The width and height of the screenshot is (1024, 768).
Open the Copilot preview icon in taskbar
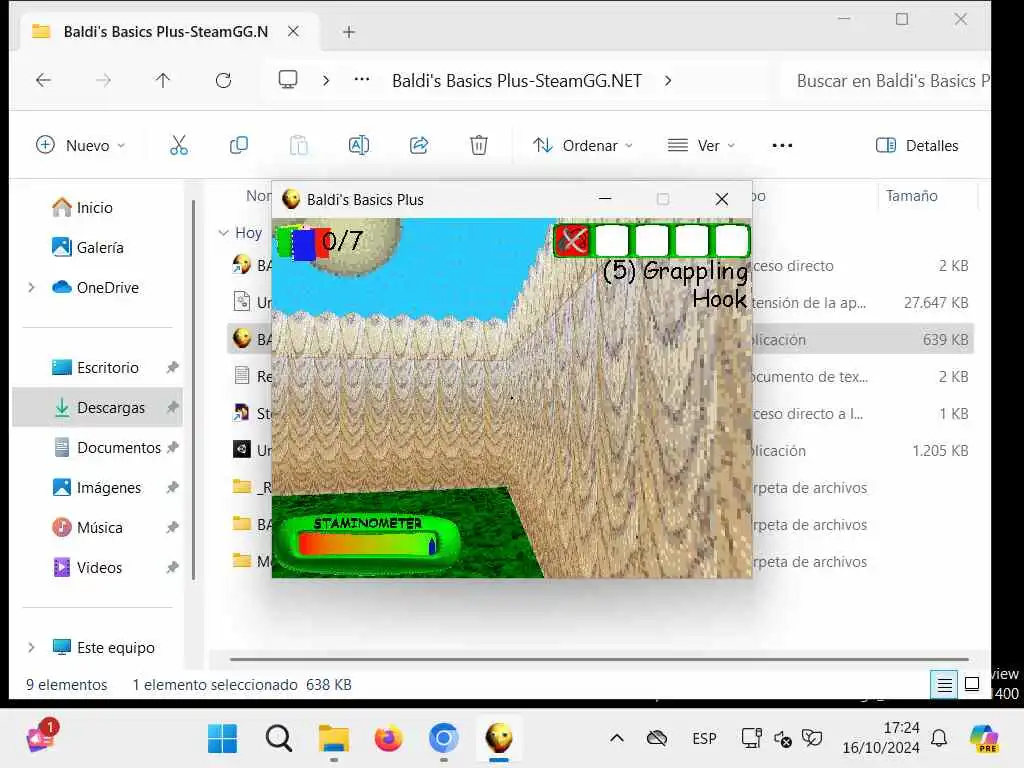click(x=984, y=739)
